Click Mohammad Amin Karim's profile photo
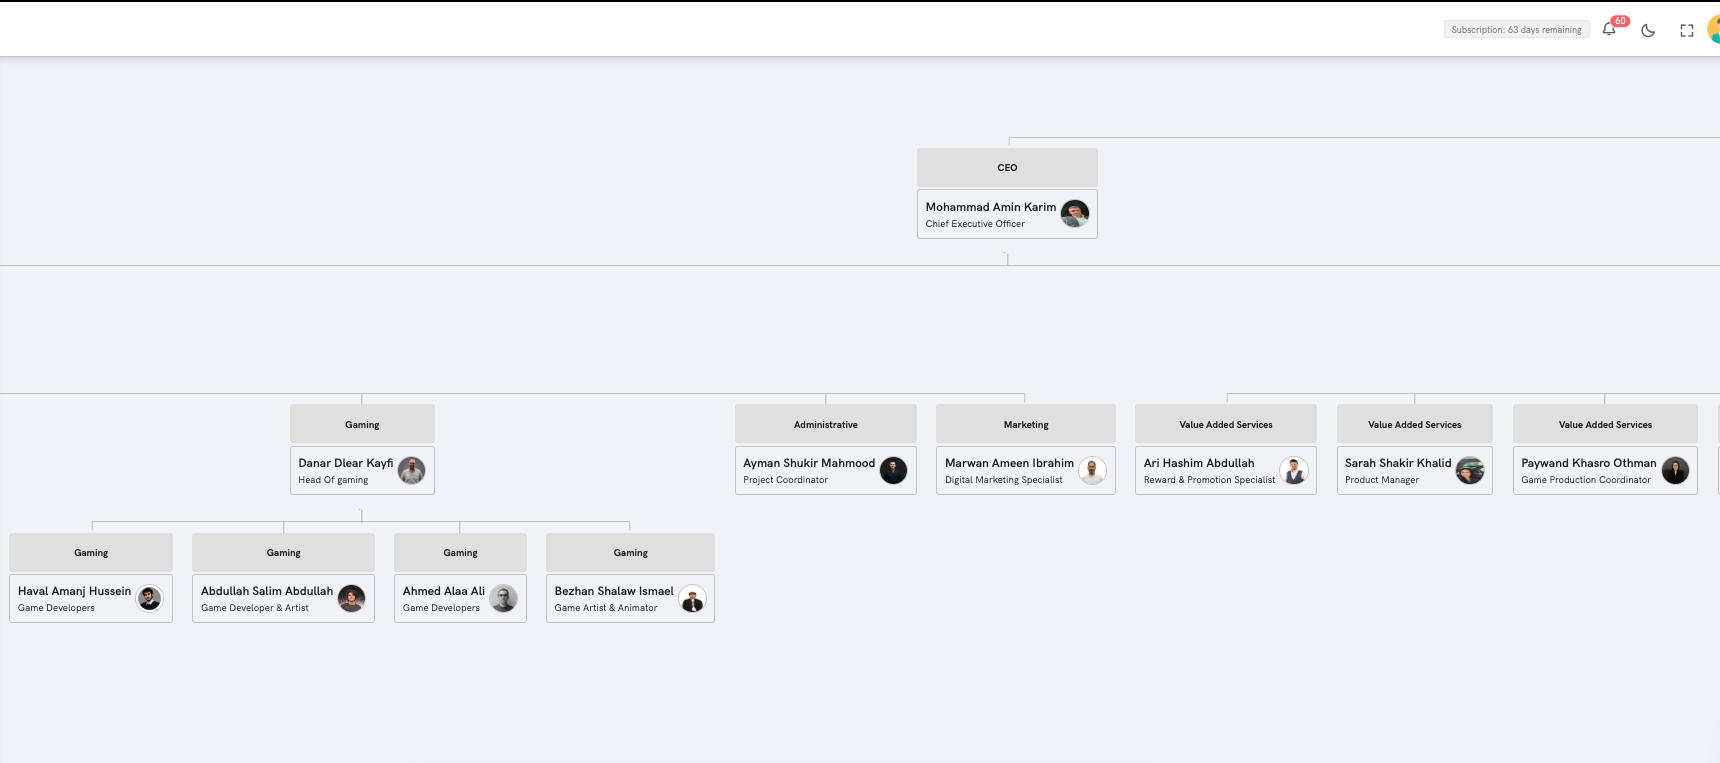The height and width of the screenshot is (763, 1720). pyautogui.click(x=1075, y=214)
